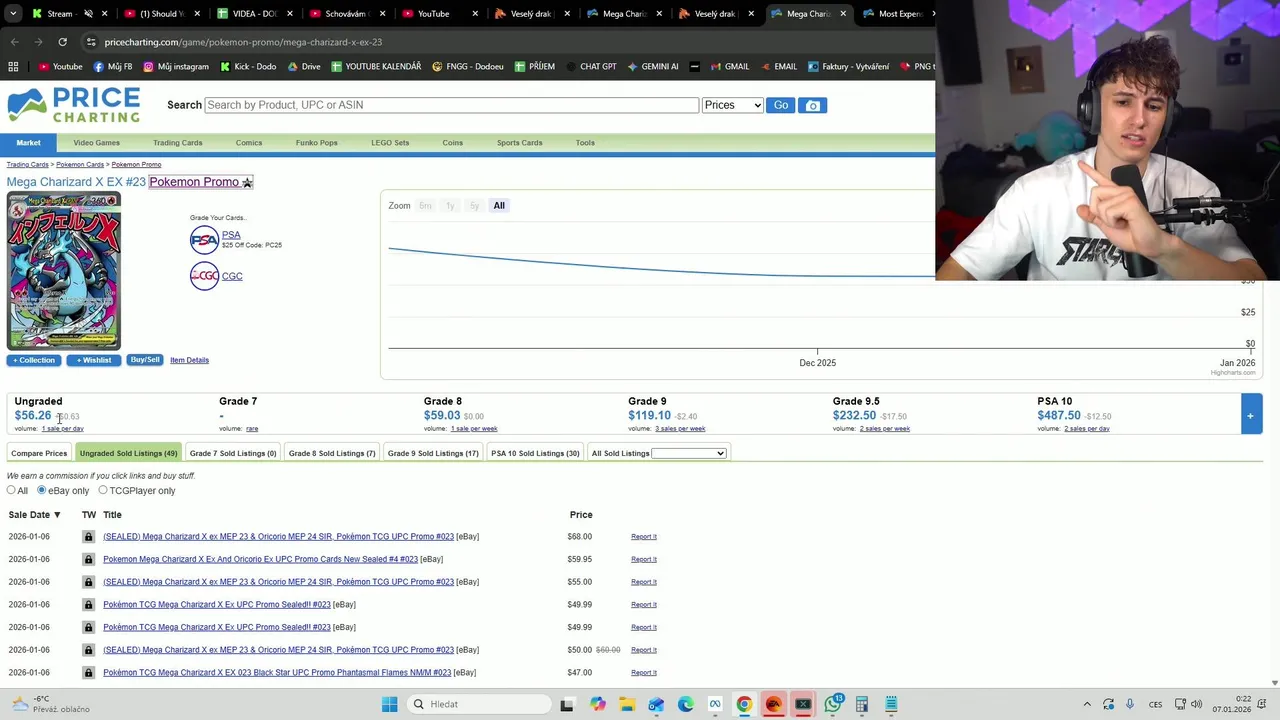The image size is (1280, 720).
Task: Open the Kick - Dodo bookmark
Action: (x=247, y=66)
